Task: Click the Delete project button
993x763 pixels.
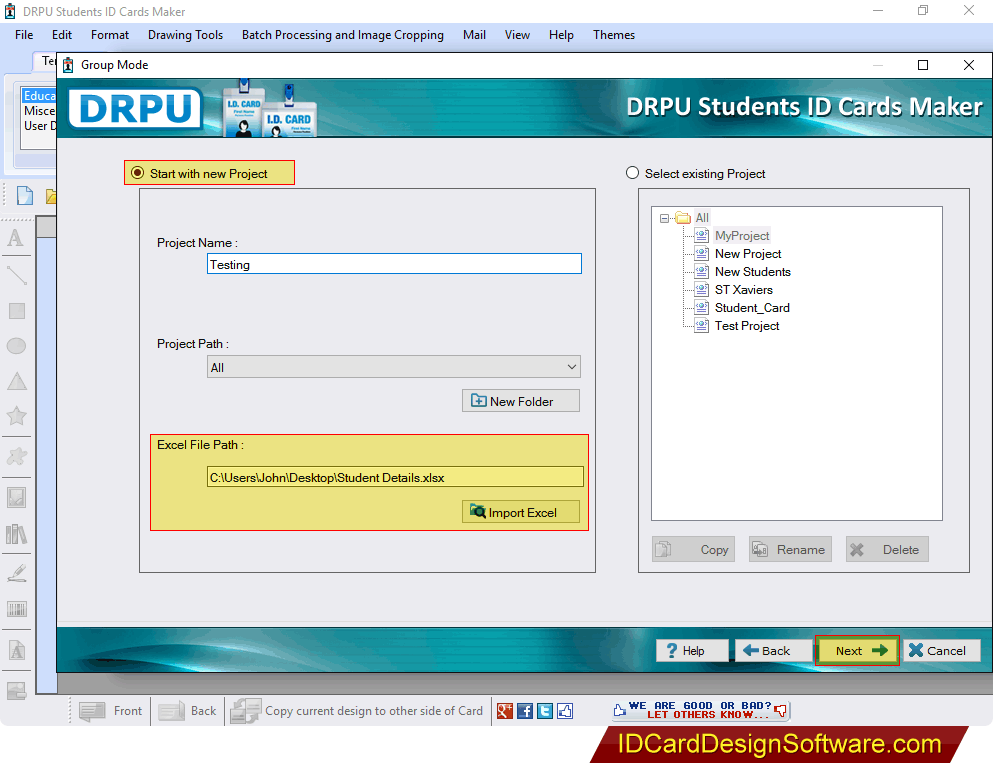Action: coord(887,550)
